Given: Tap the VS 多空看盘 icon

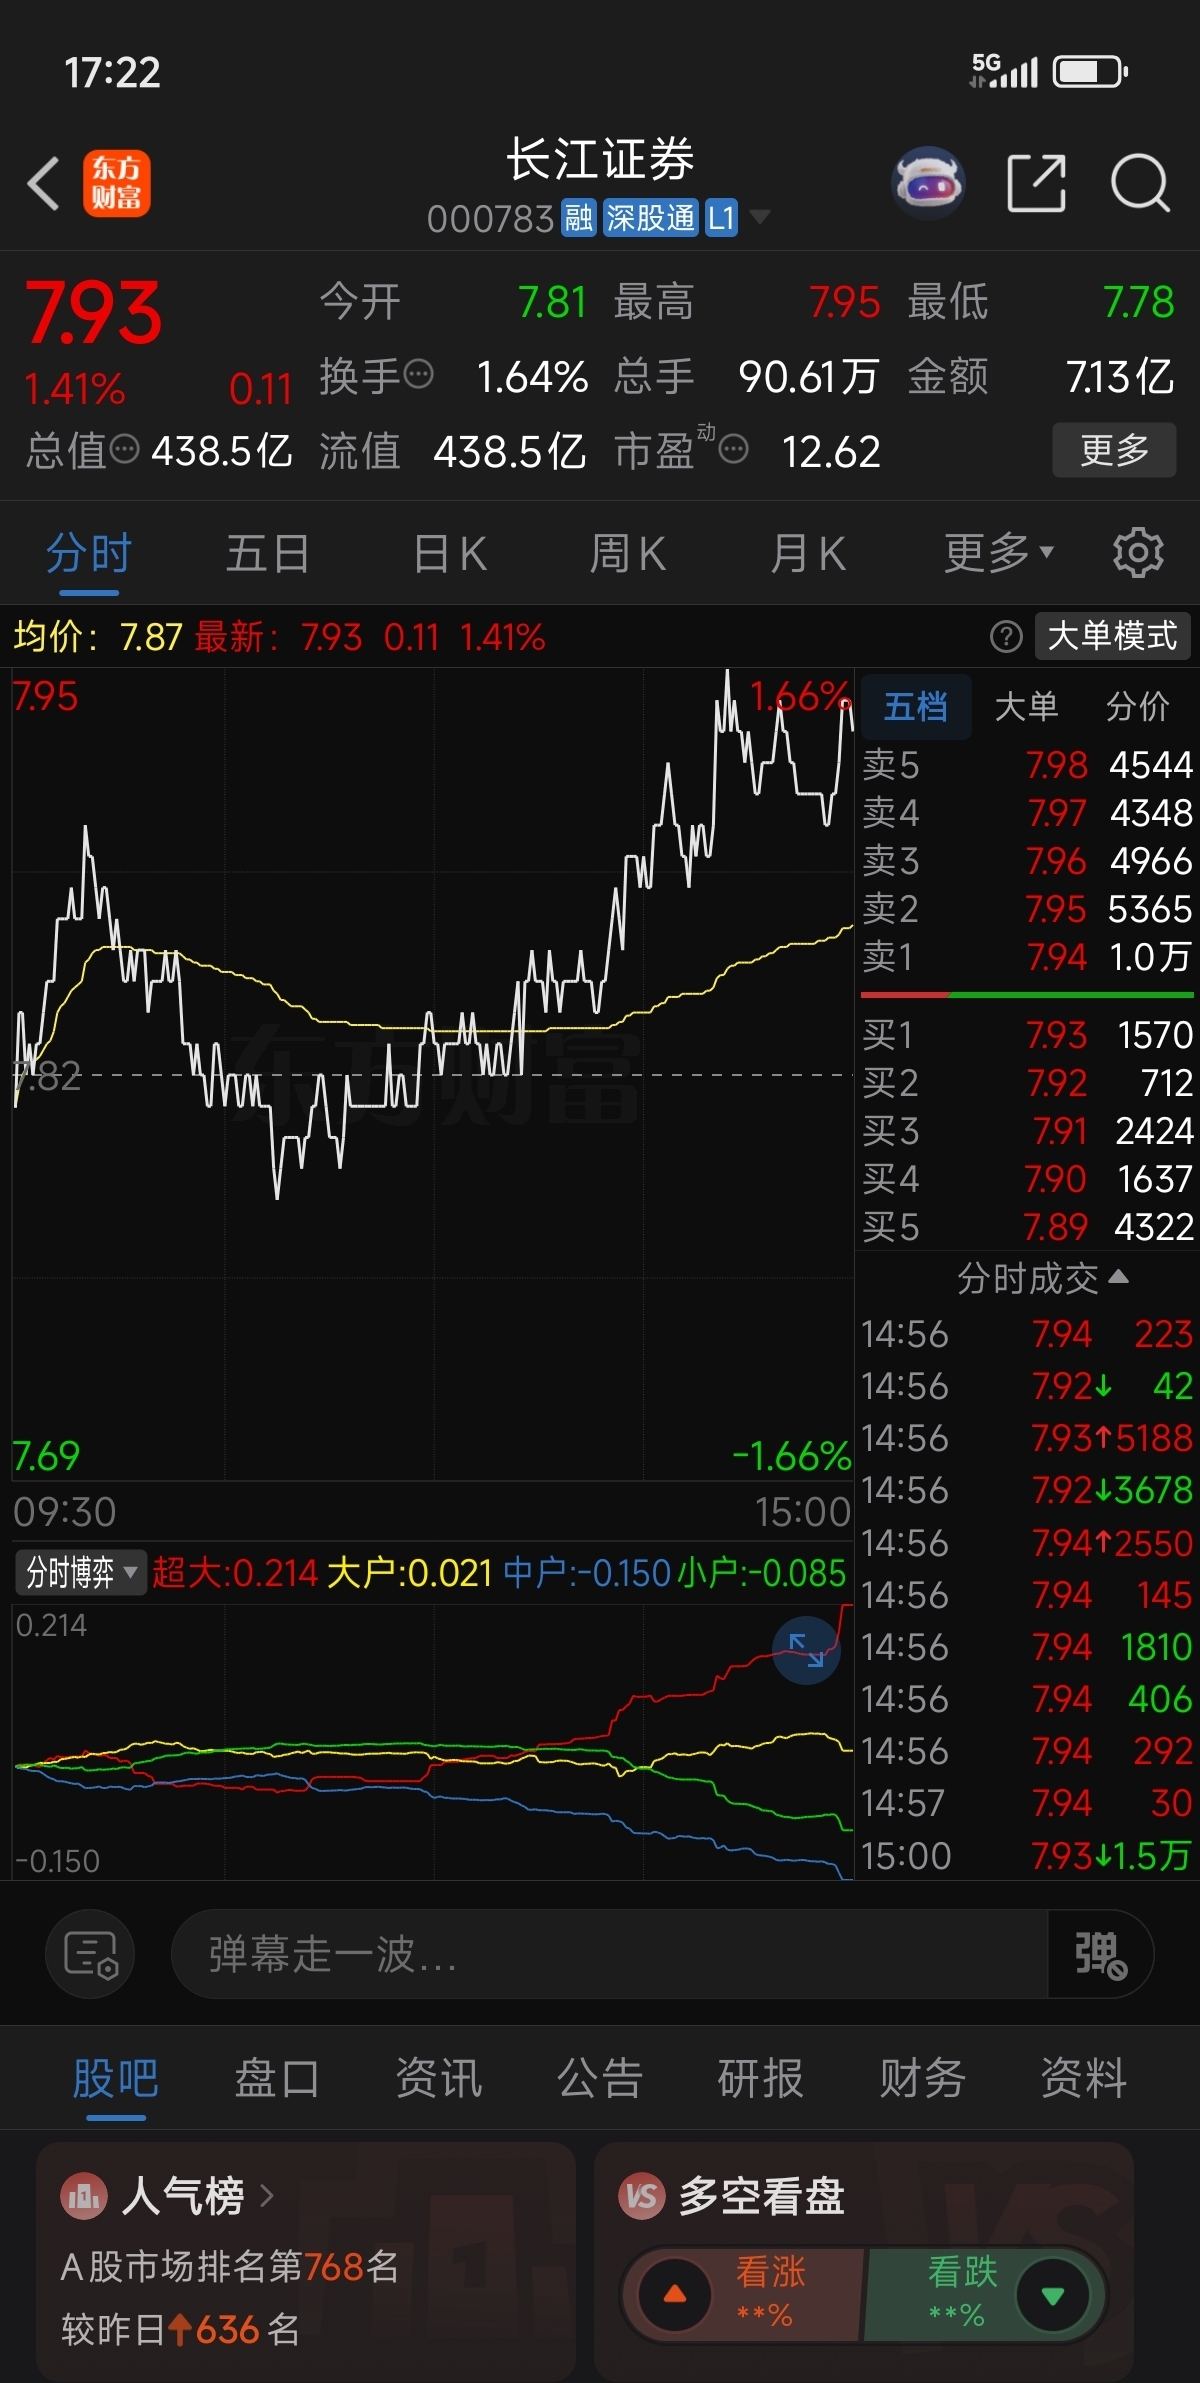Looking at the screenshot, I should coord(642,2196).
